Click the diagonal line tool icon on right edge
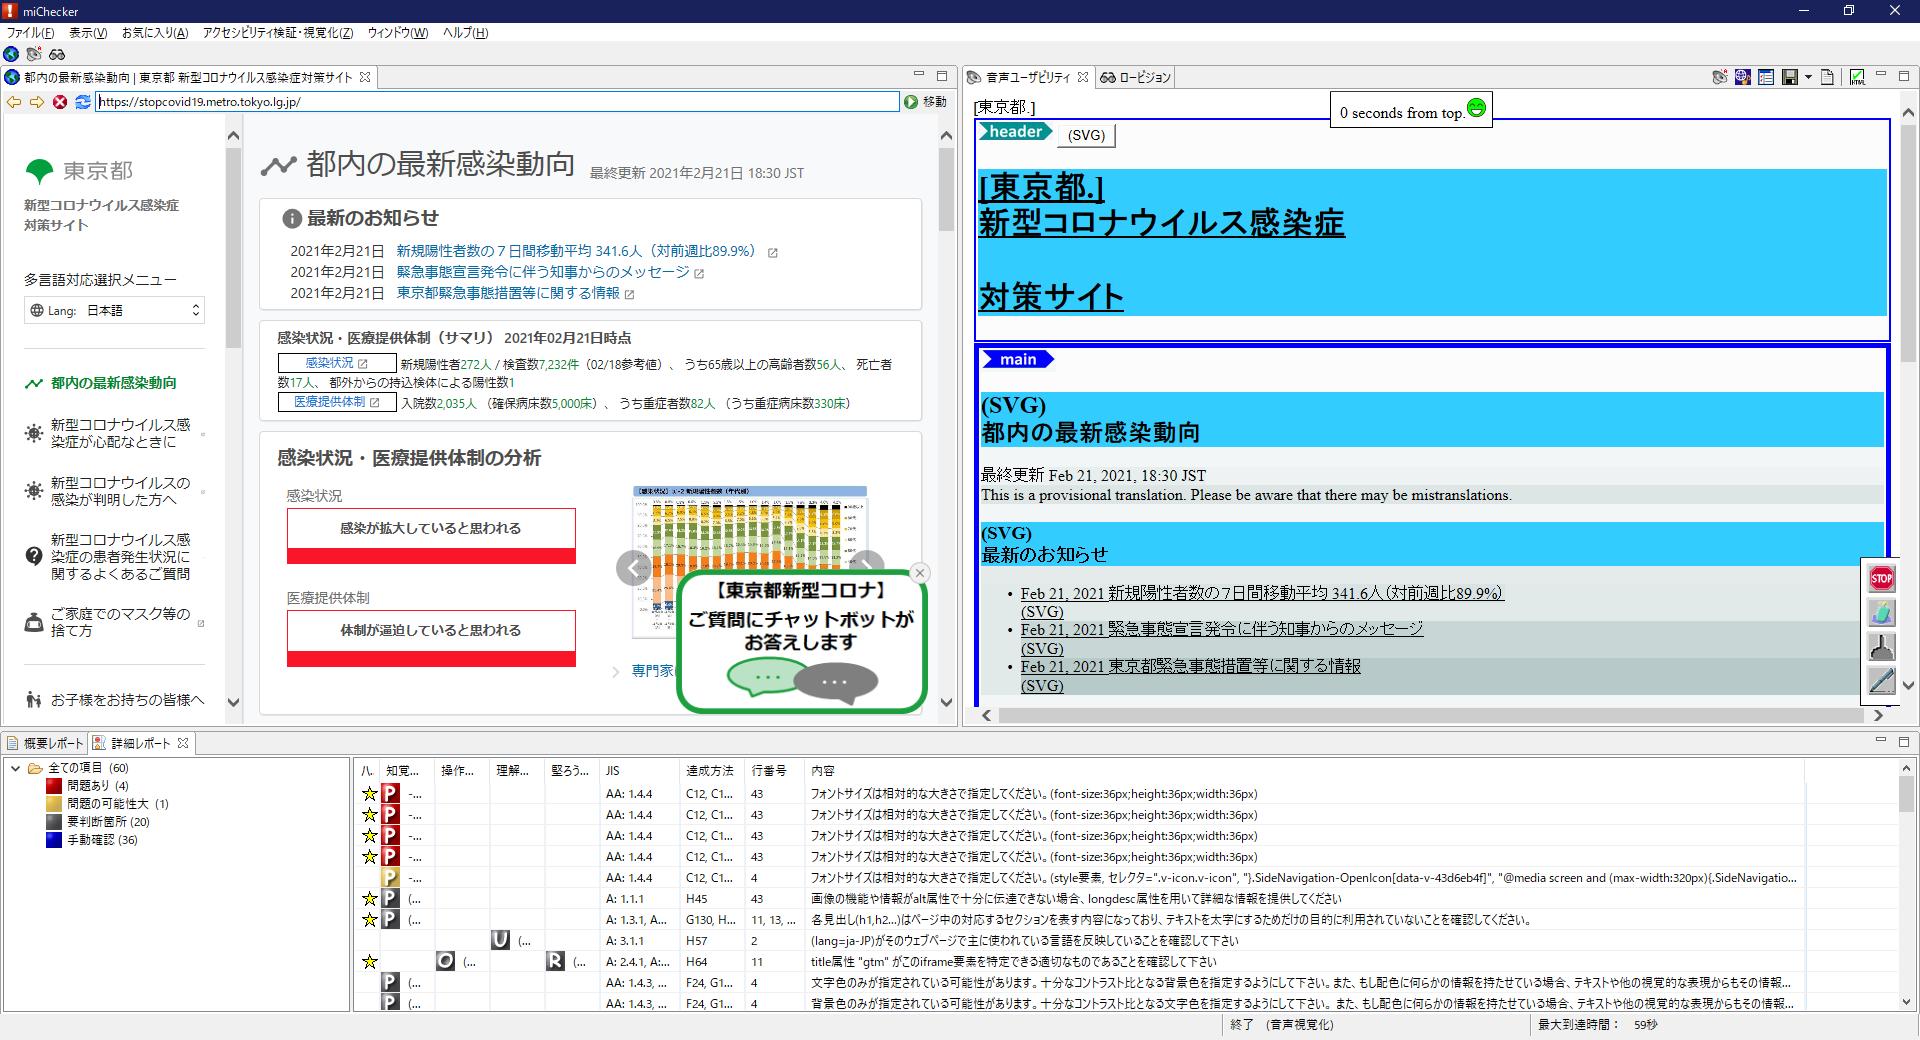This screenshot has width=1920, height=1040. 1881,680
